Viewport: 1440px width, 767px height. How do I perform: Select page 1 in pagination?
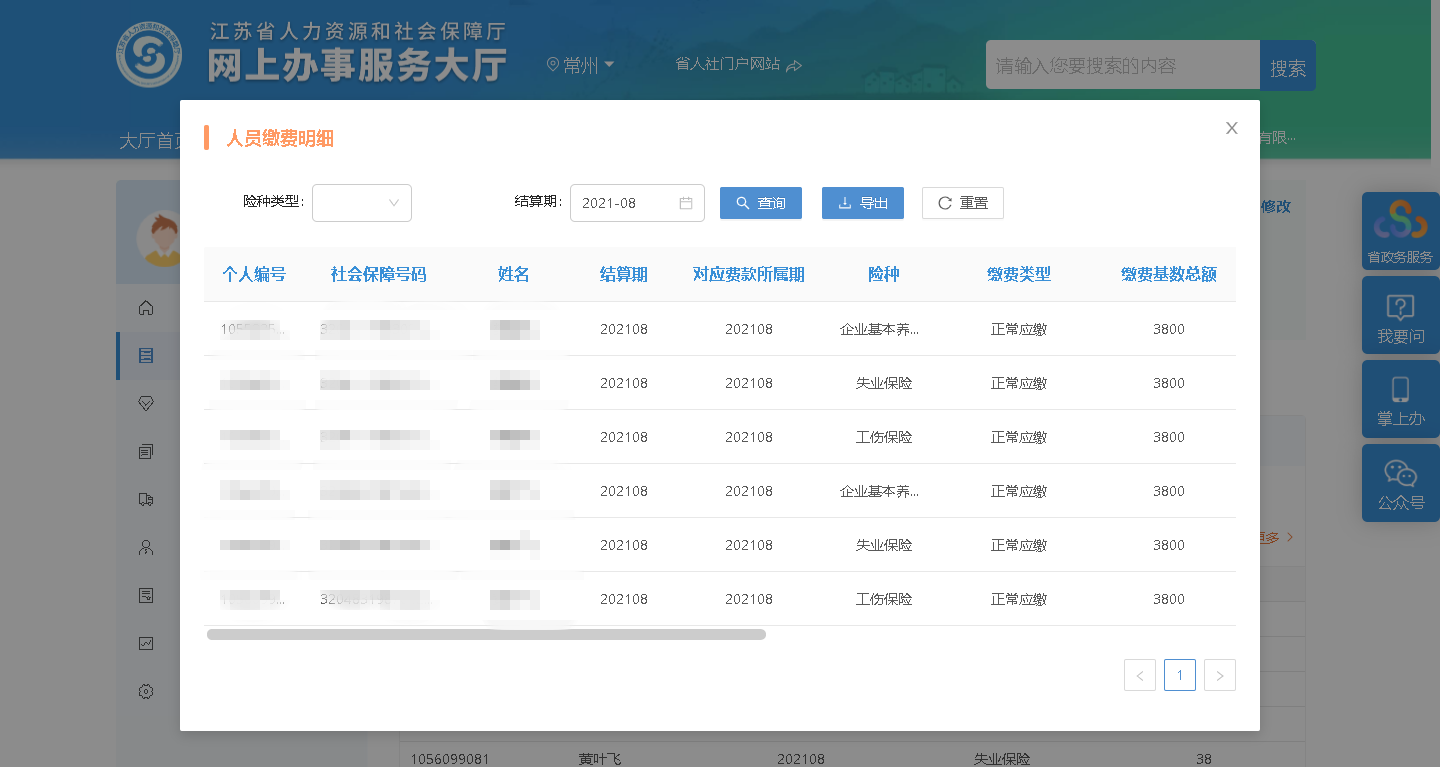[1180, 675]
